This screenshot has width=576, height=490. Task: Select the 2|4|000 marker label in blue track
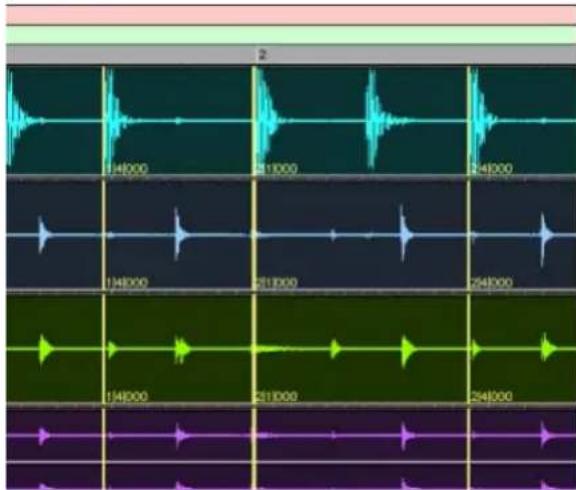coord(492,283)
